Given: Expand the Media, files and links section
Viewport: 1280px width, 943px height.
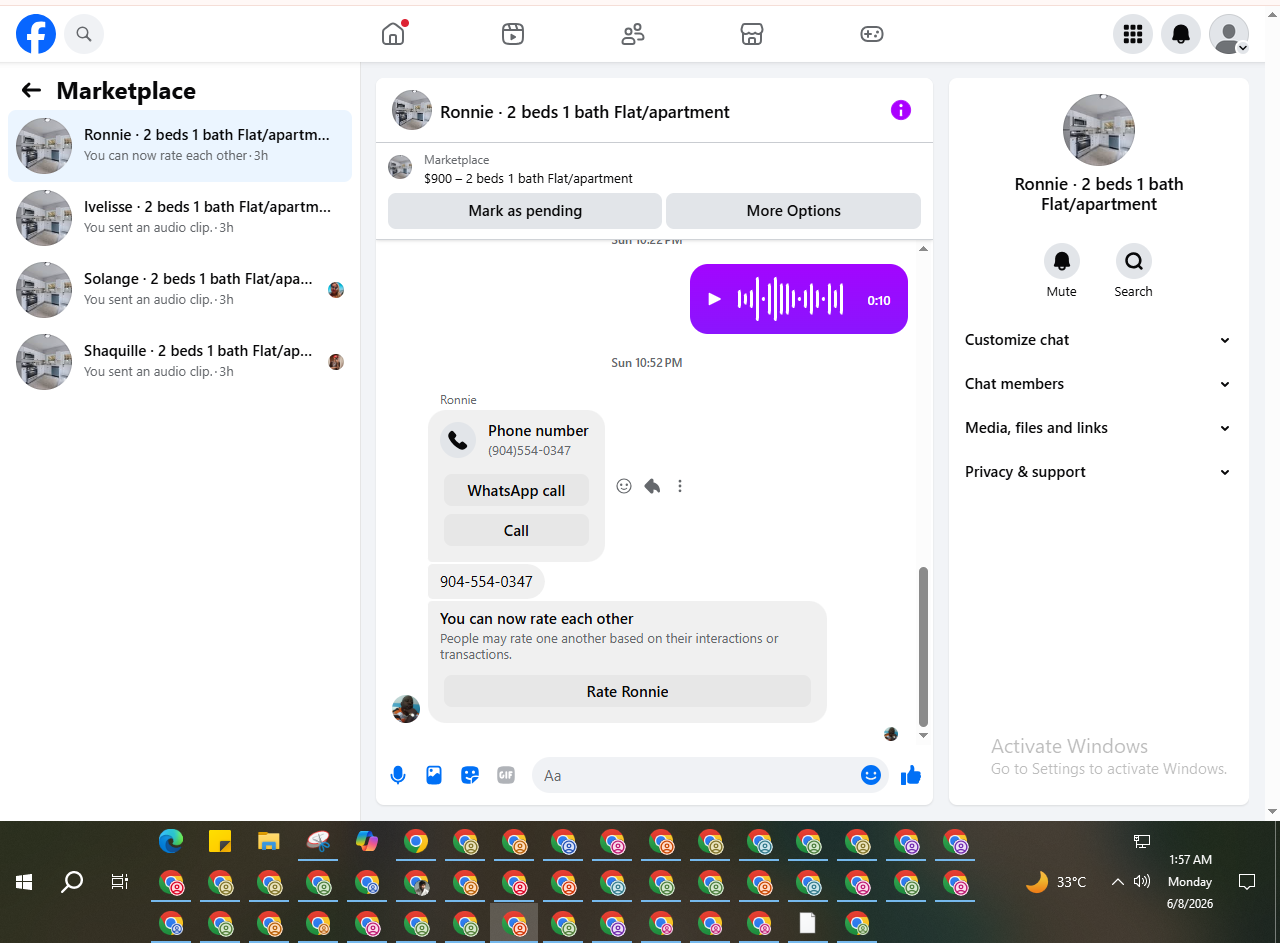Looking at the screenshot, I should (x=1098, y=428).
